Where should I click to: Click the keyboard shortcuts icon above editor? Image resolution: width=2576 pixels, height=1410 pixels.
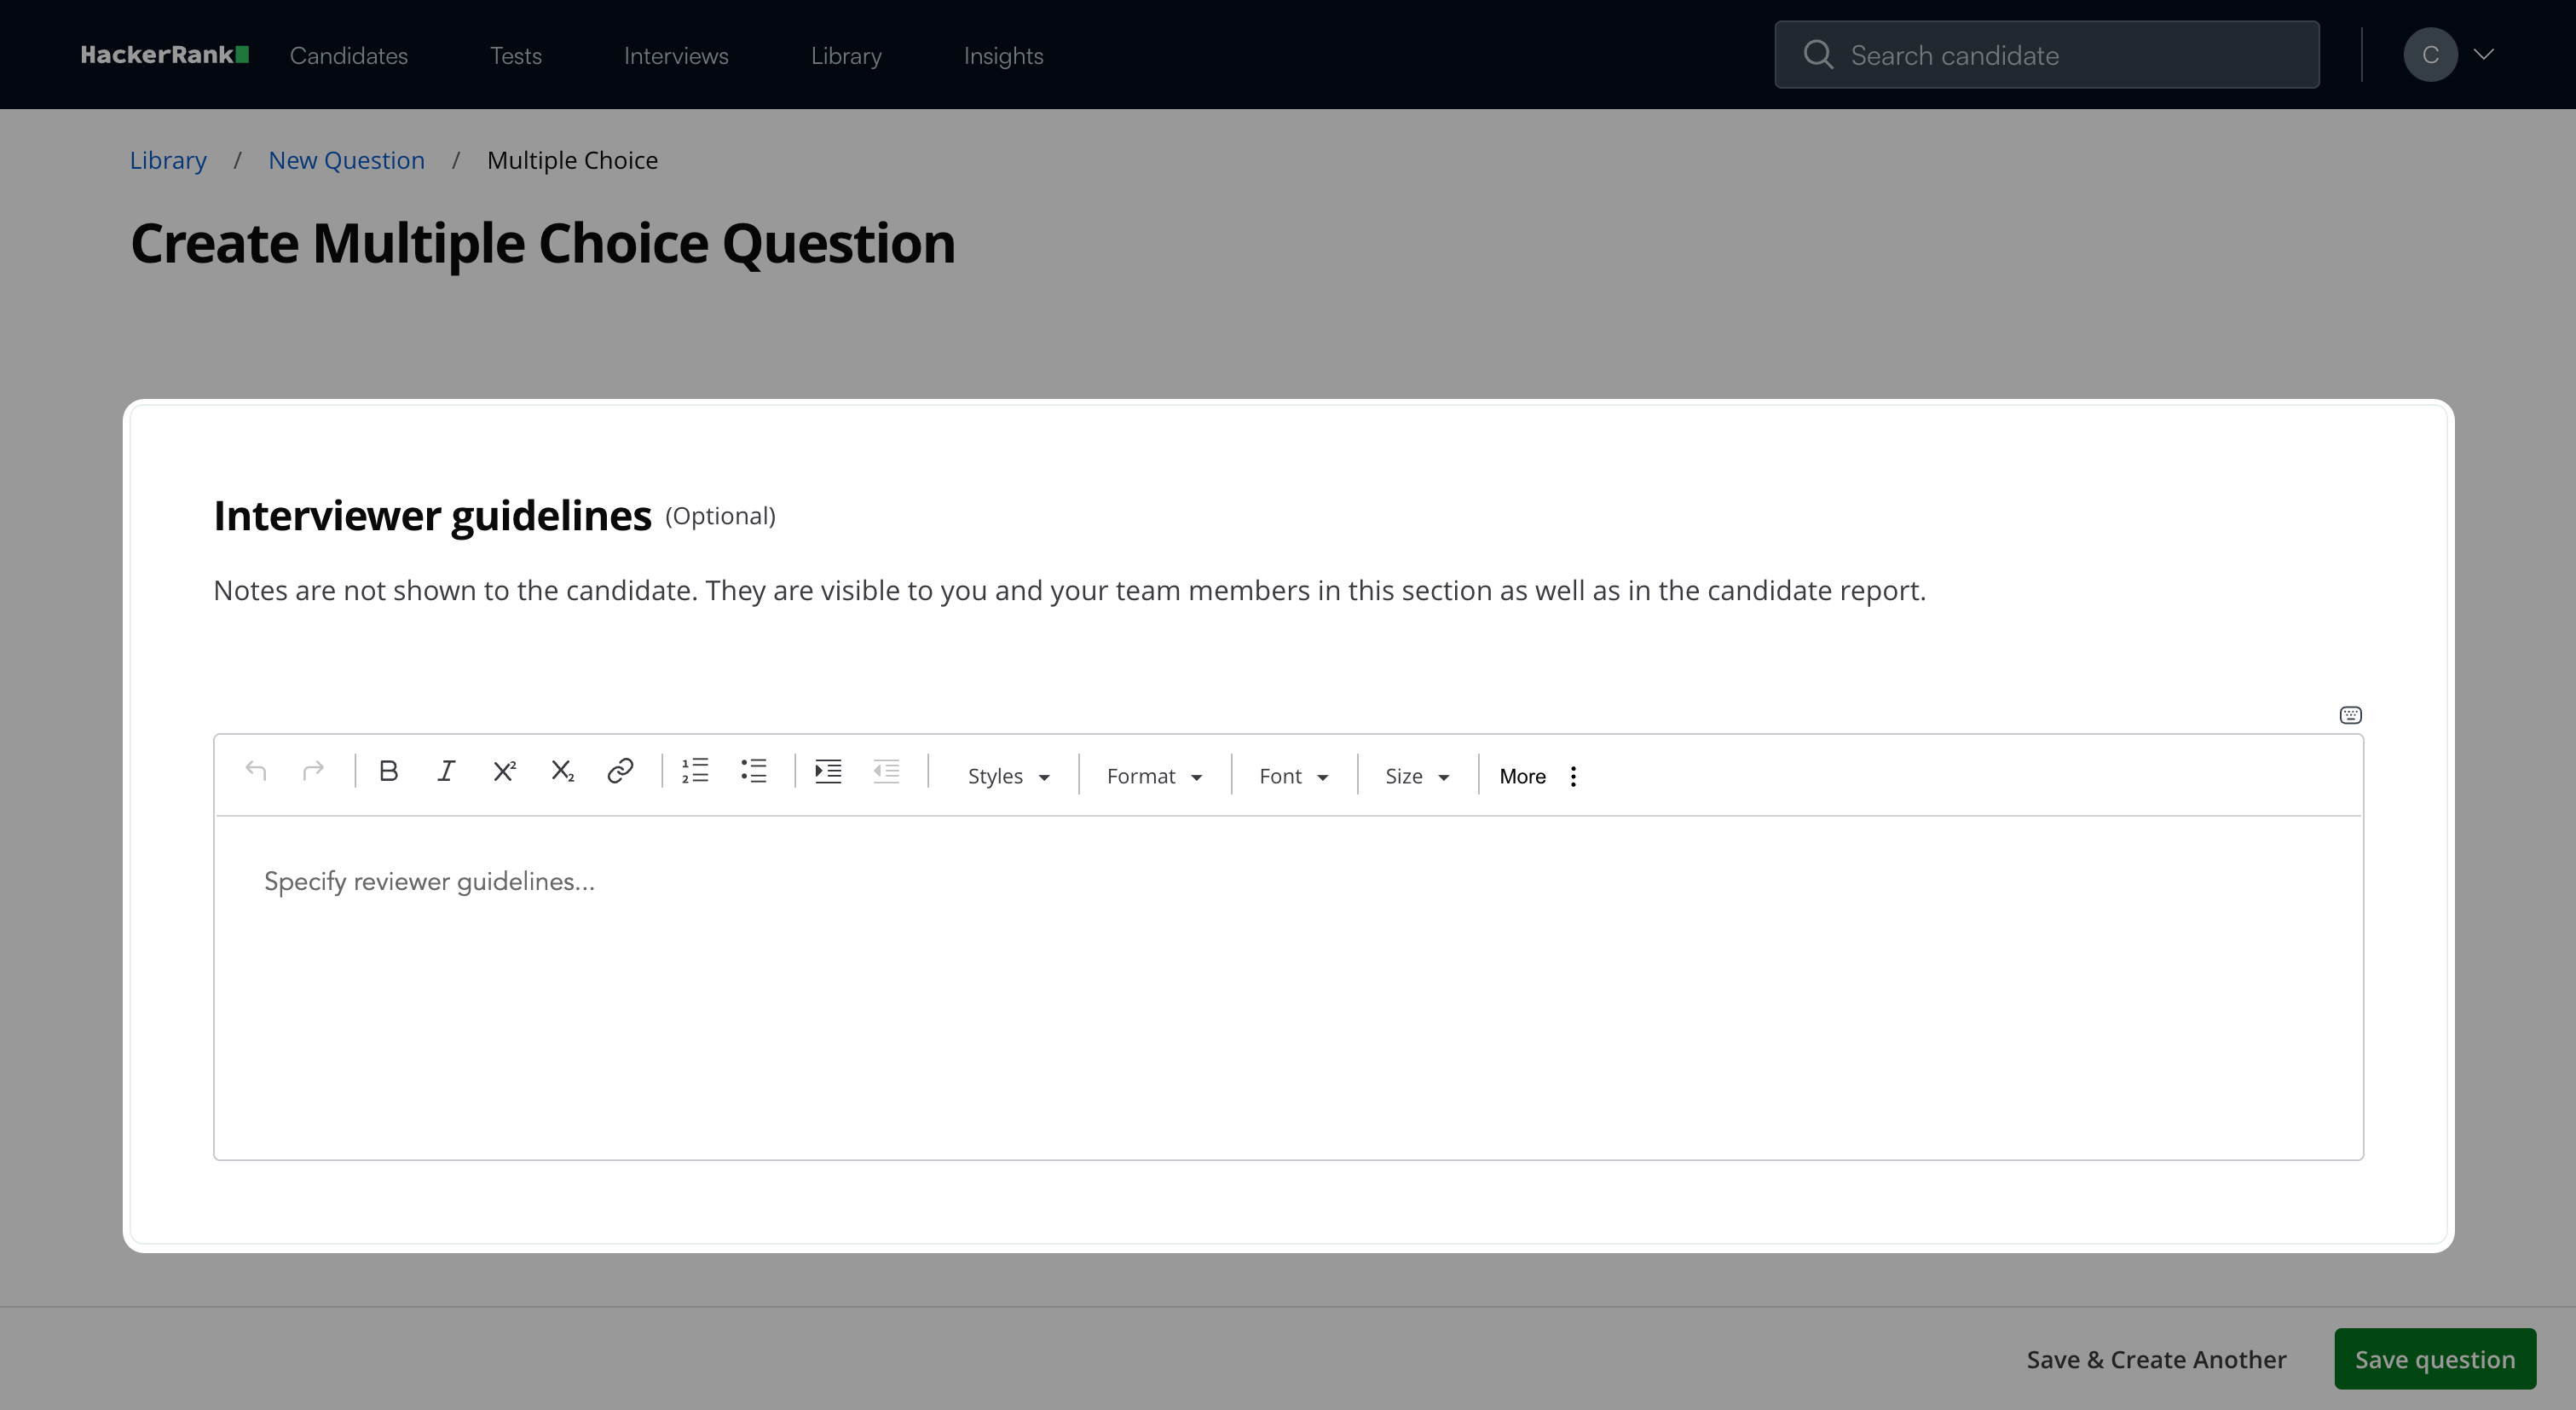[2350, 715]
